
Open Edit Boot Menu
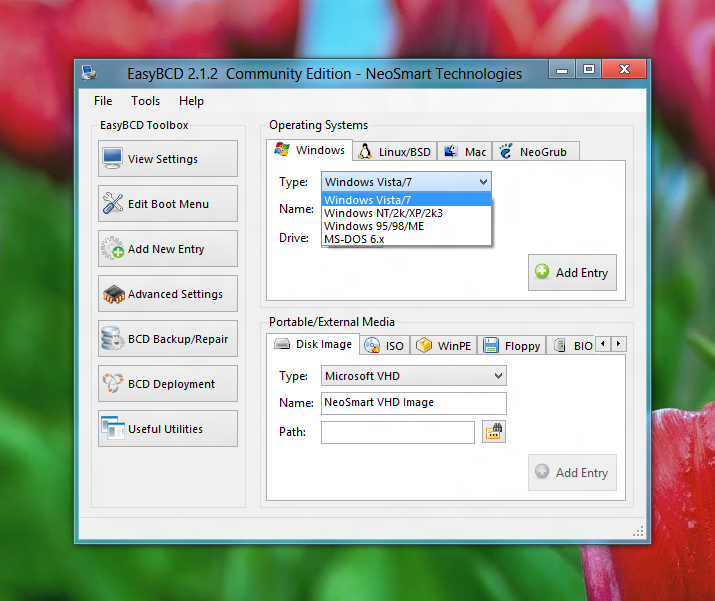pyautogui.click(x=168, y=203)
